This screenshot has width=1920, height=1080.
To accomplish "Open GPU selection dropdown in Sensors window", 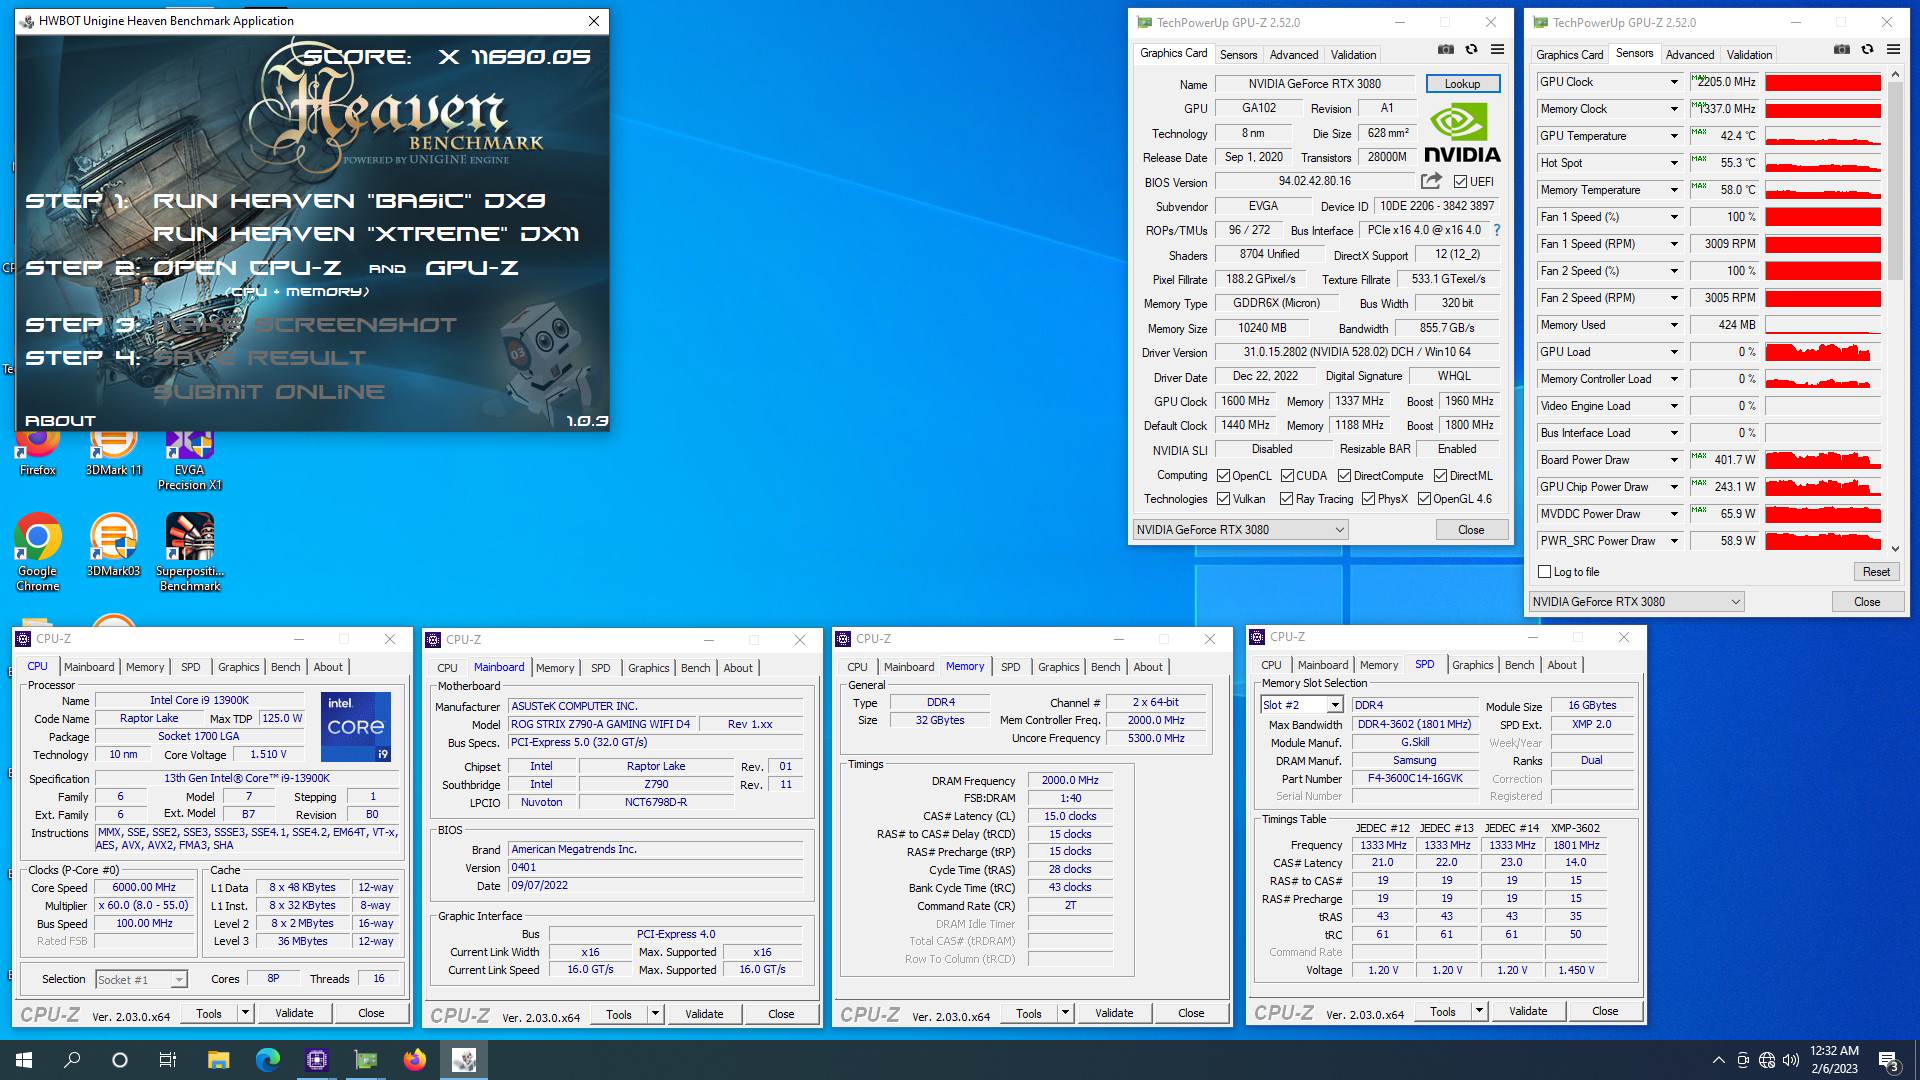I will pos(1637,602).
